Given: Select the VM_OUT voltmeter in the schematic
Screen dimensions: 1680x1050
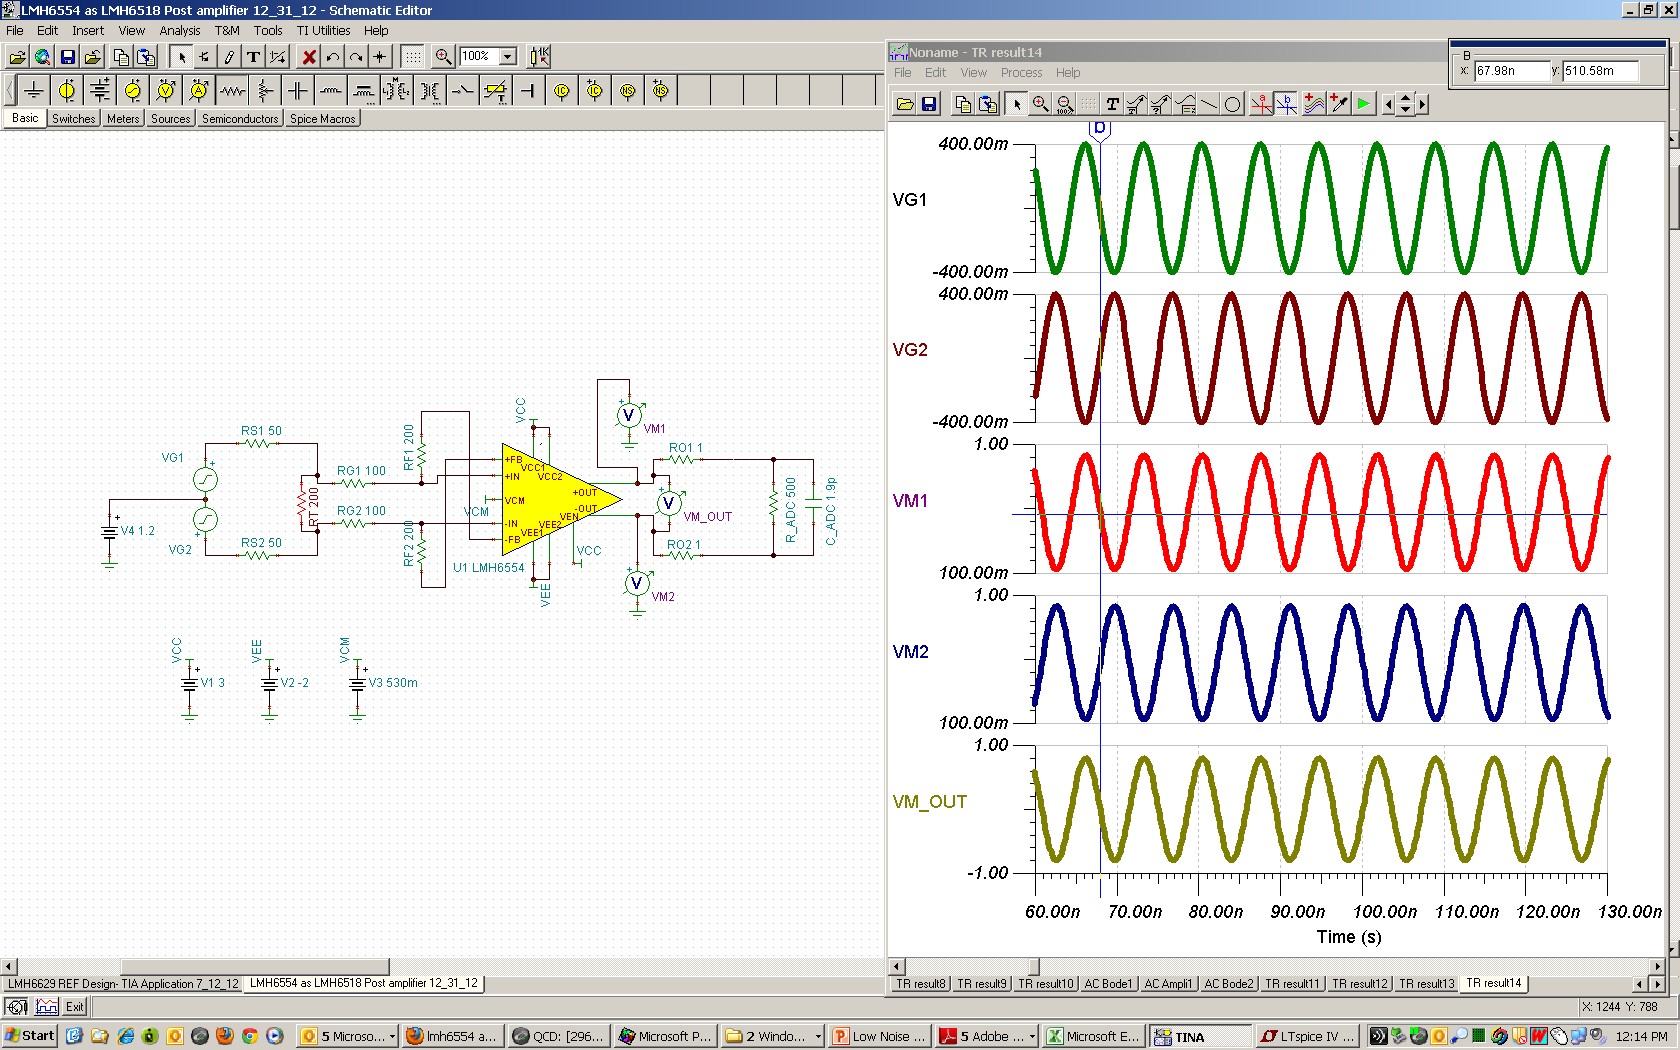Looking at the screenshot, I should click(668, 503).
